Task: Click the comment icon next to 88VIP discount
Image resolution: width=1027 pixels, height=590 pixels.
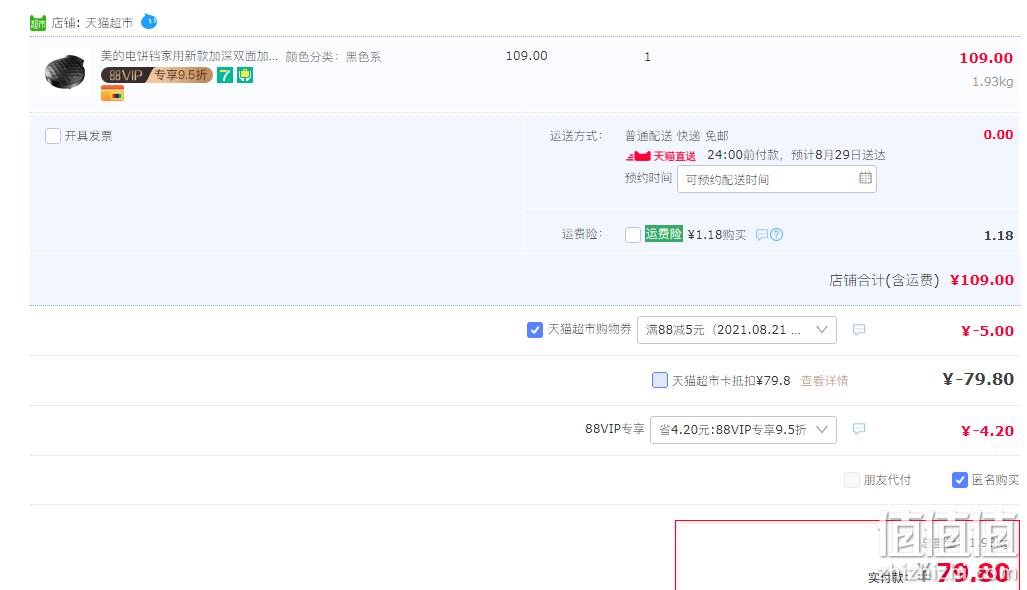Action: pyautogui.click(x=859, y=429)
